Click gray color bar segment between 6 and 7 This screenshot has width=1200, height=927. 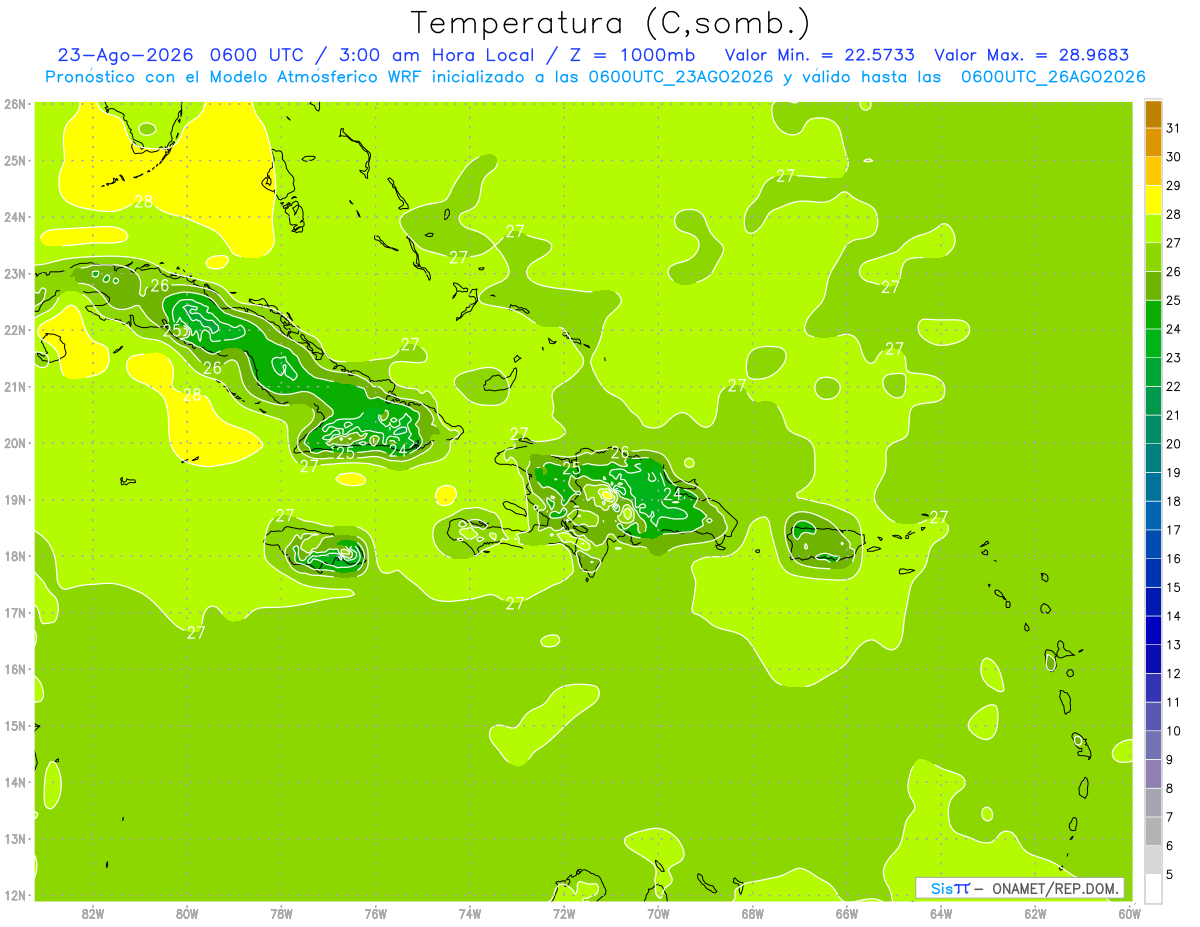click(x=1153, y=831)
